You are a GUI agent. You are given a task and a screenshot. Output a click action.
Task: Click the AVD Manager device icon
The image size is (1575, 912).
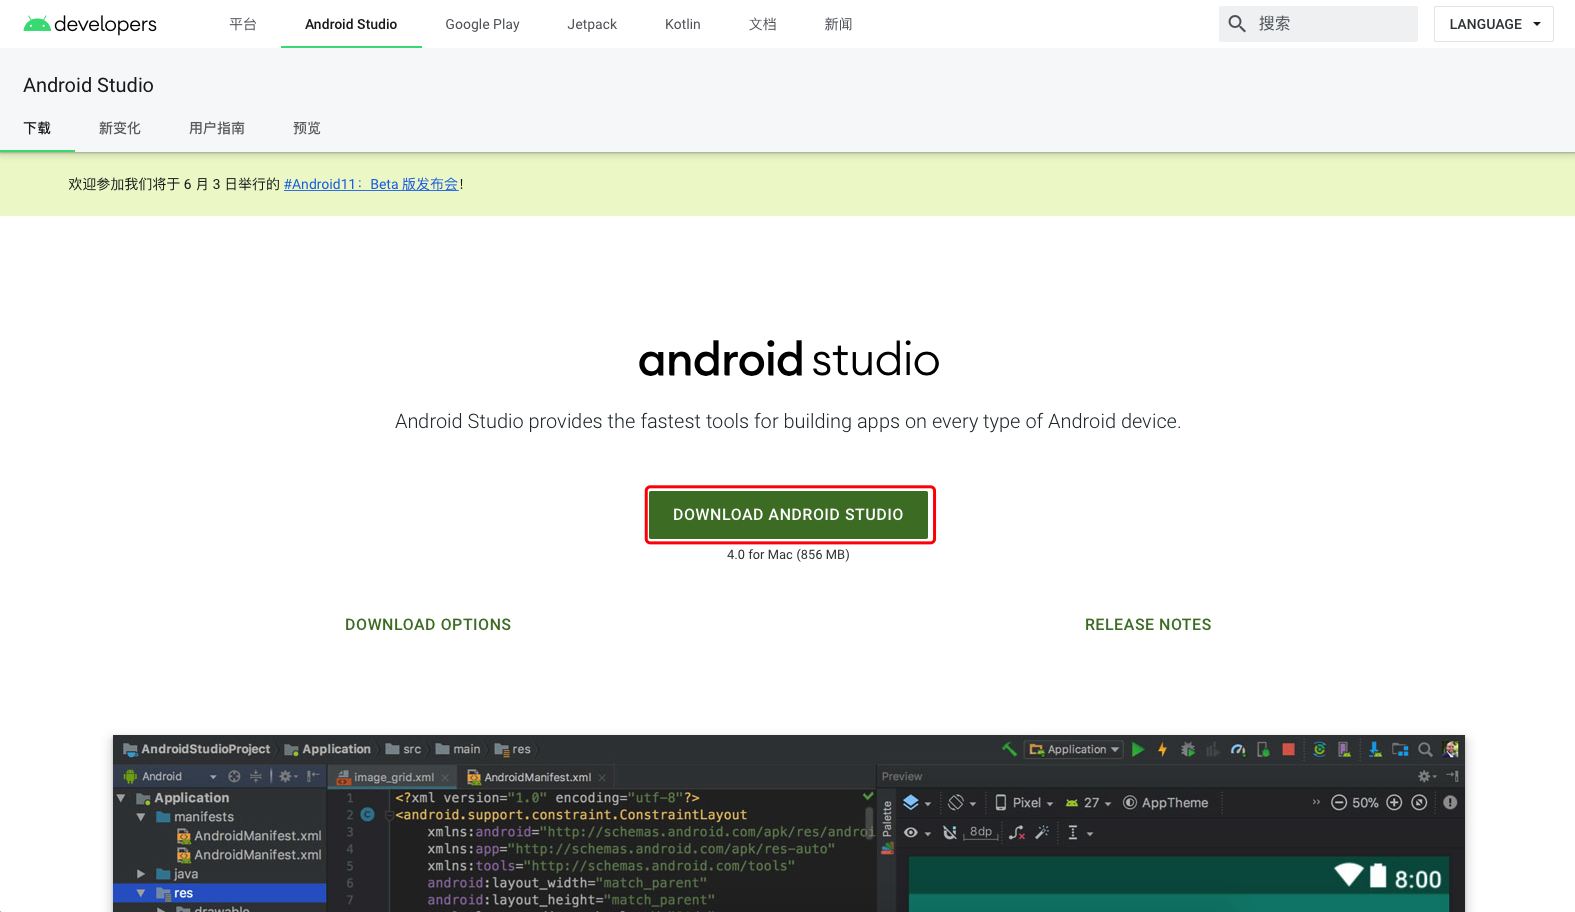click(1344, 749)
